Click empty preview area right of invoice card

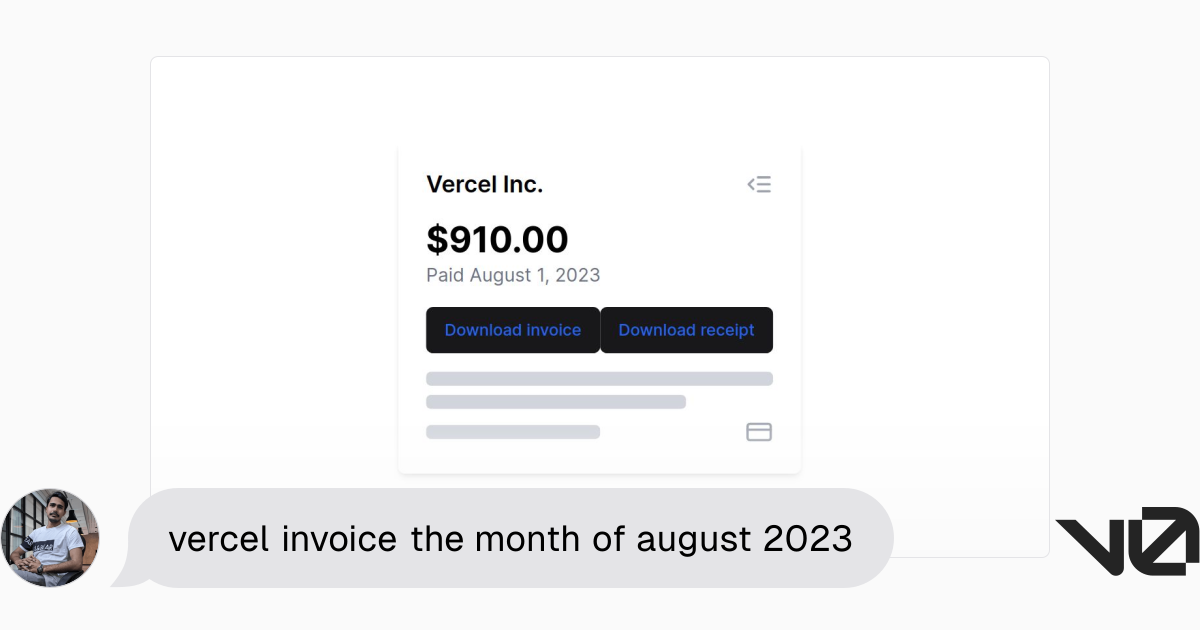925,300
